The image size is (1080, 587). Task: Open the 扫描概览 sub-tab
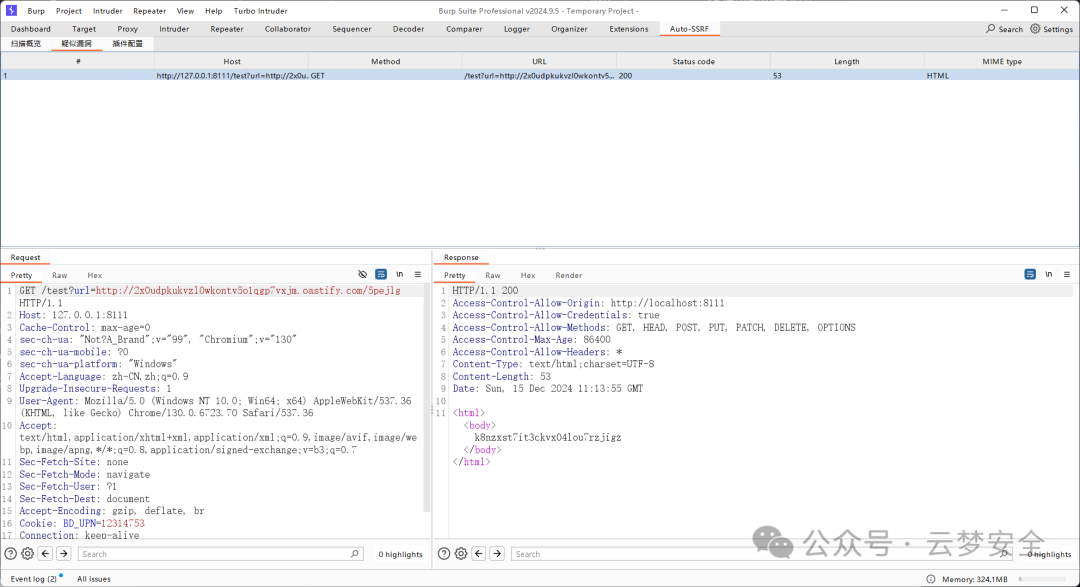25,43
